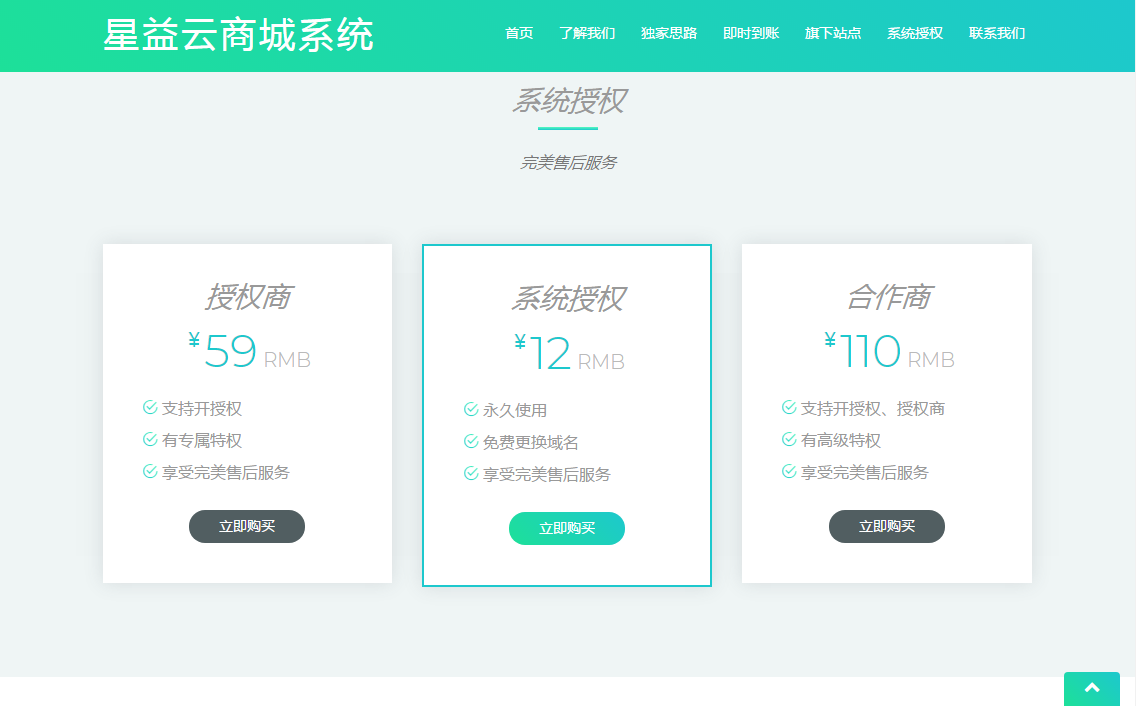Image resolution: width=1136 pixels, height=706 pixels.
Task: Select the 合作商 pricing card title
Action: pos(888,297)
